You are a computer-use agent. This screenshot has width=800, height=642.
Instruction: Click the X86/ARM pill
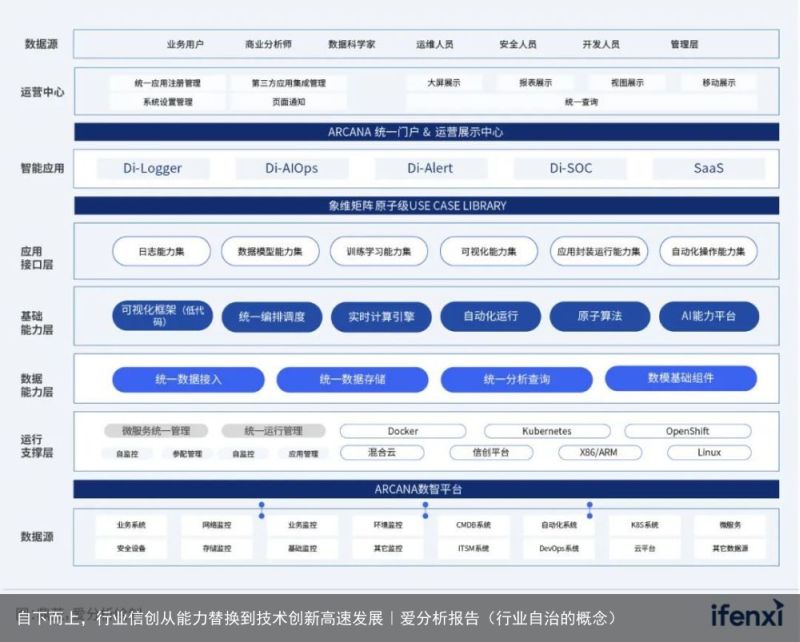(x=599, y=452)
